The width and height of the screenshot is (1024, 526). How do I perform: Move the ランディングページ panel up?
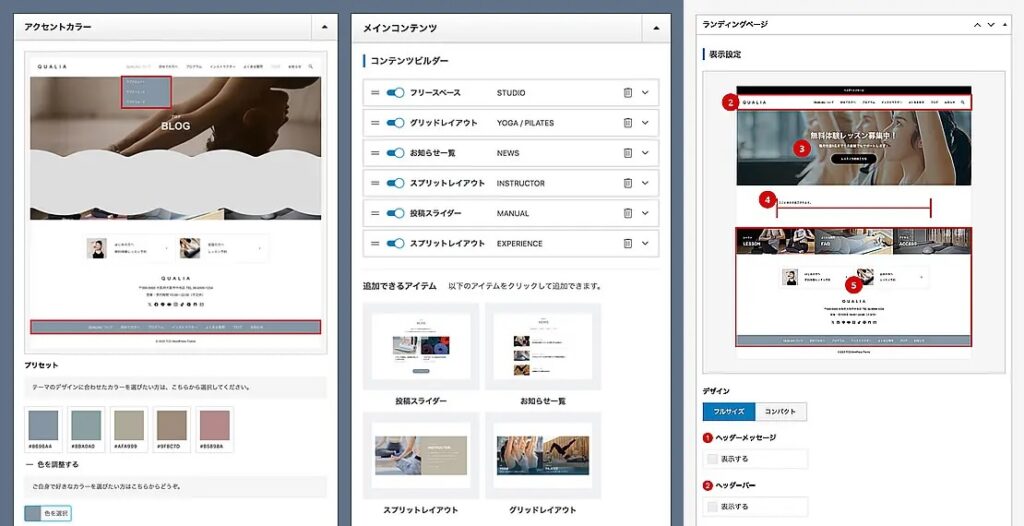point(978,25)
